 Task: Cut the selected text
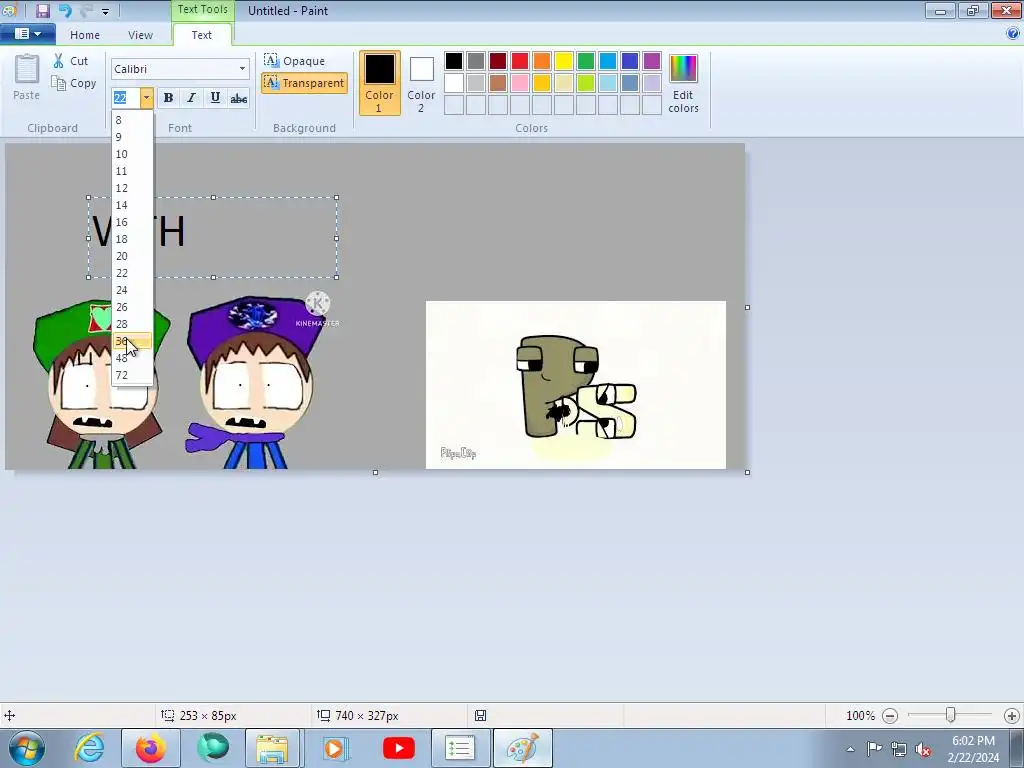(71, 61)
